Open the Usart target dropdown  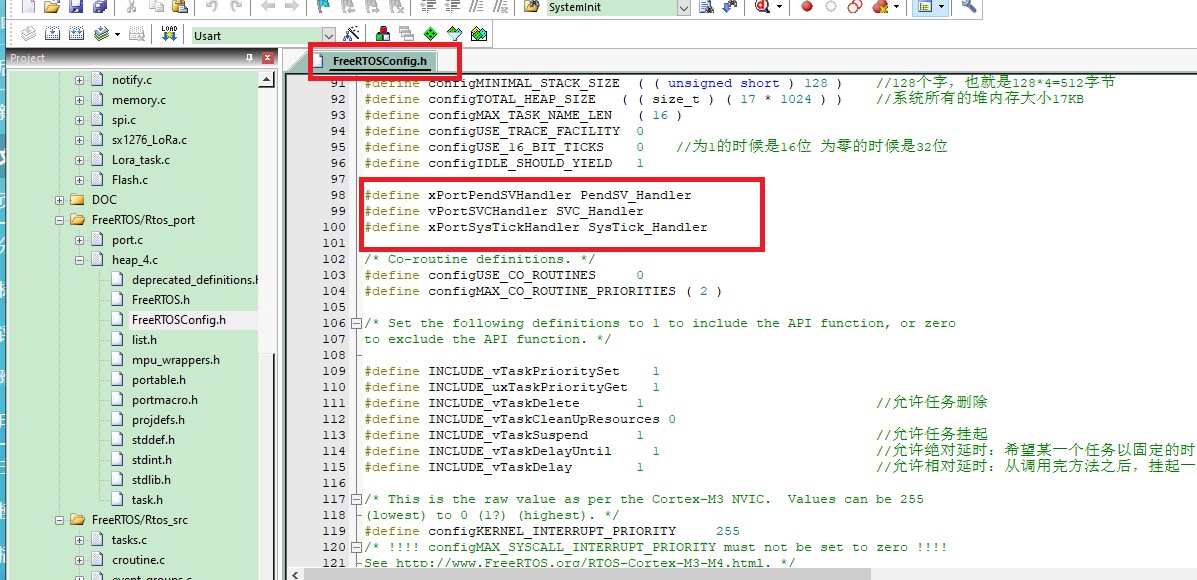327,35
